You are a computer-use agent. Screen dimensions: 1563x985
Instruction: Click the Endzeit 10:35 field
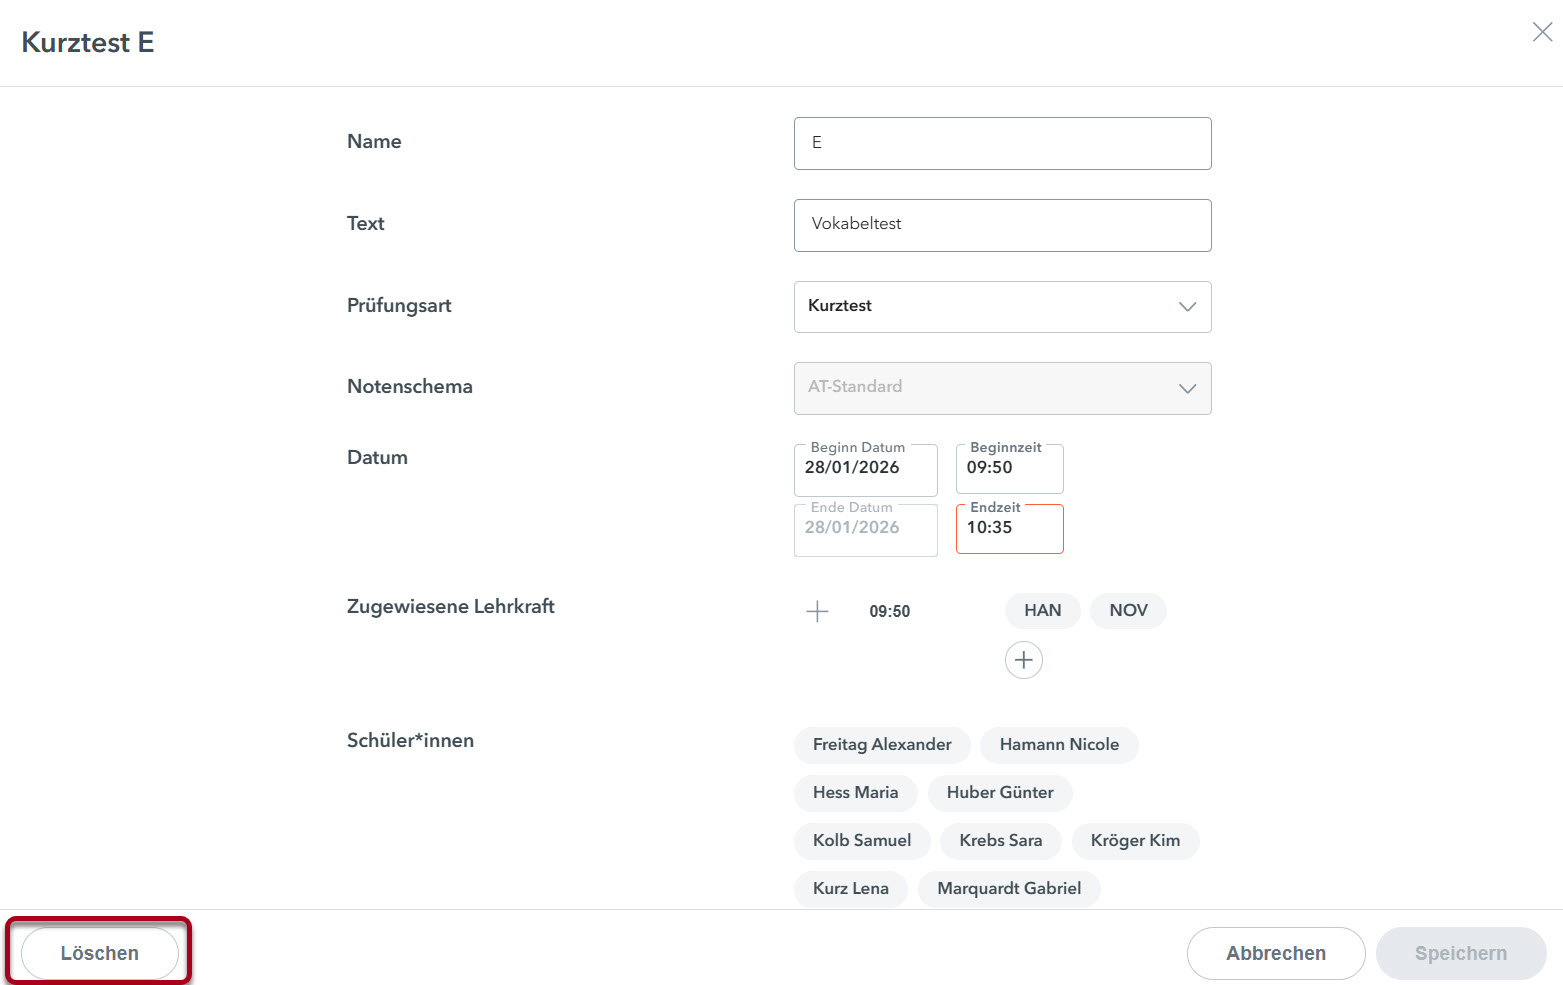tap(1009, 529)
